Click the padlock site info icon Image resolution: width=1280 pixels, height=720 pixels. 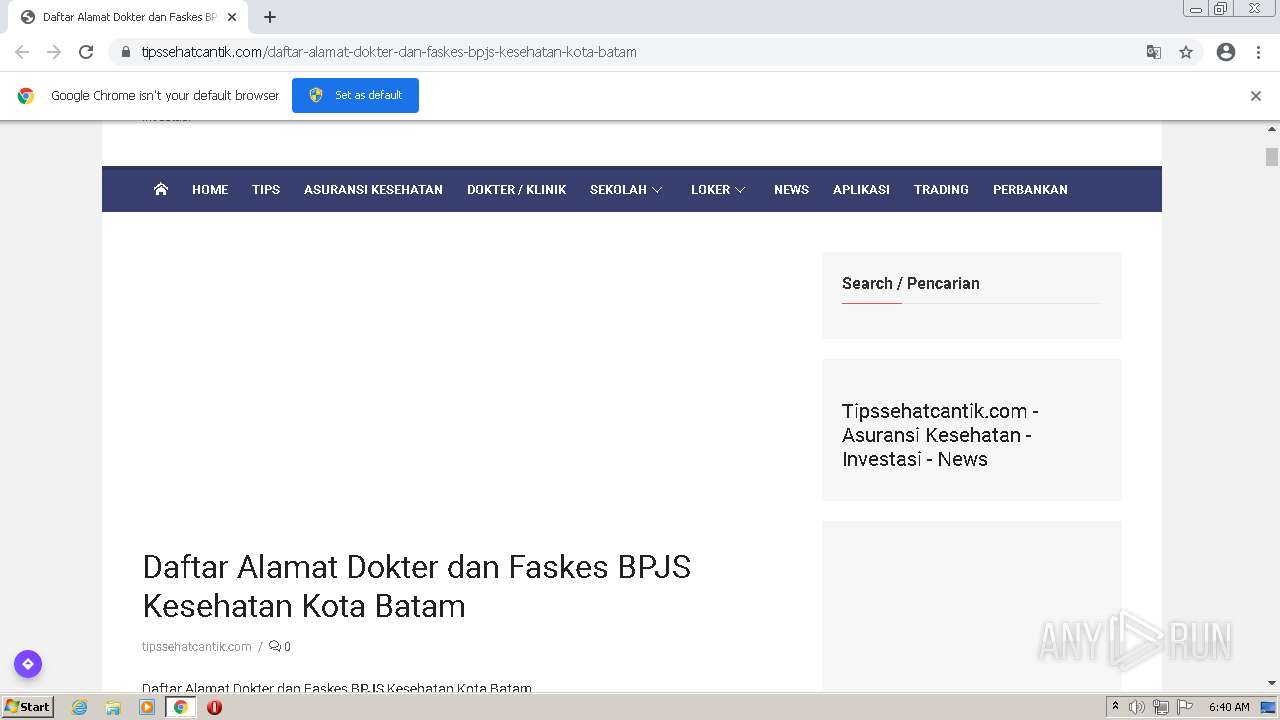(x=126, y=52)
